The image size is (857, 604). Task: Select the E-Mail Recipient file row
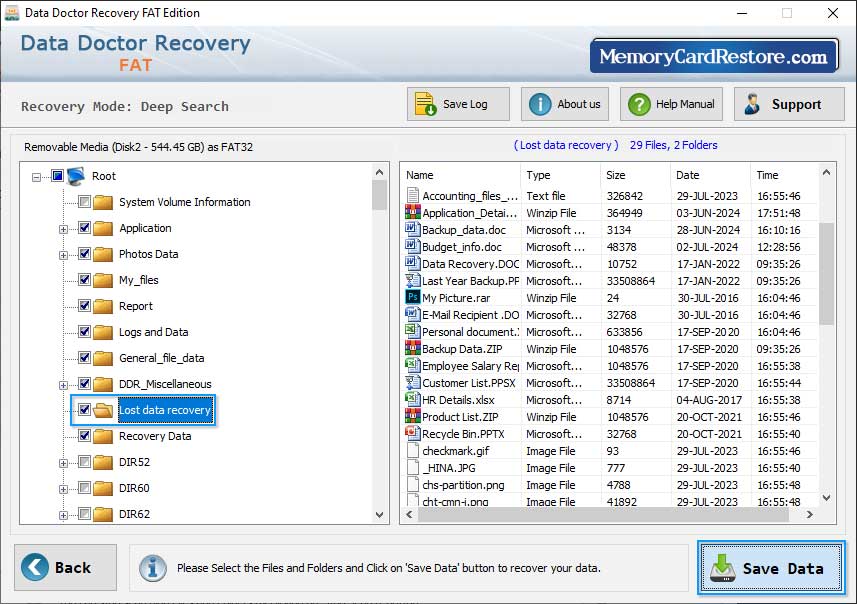tap(611, 315)
